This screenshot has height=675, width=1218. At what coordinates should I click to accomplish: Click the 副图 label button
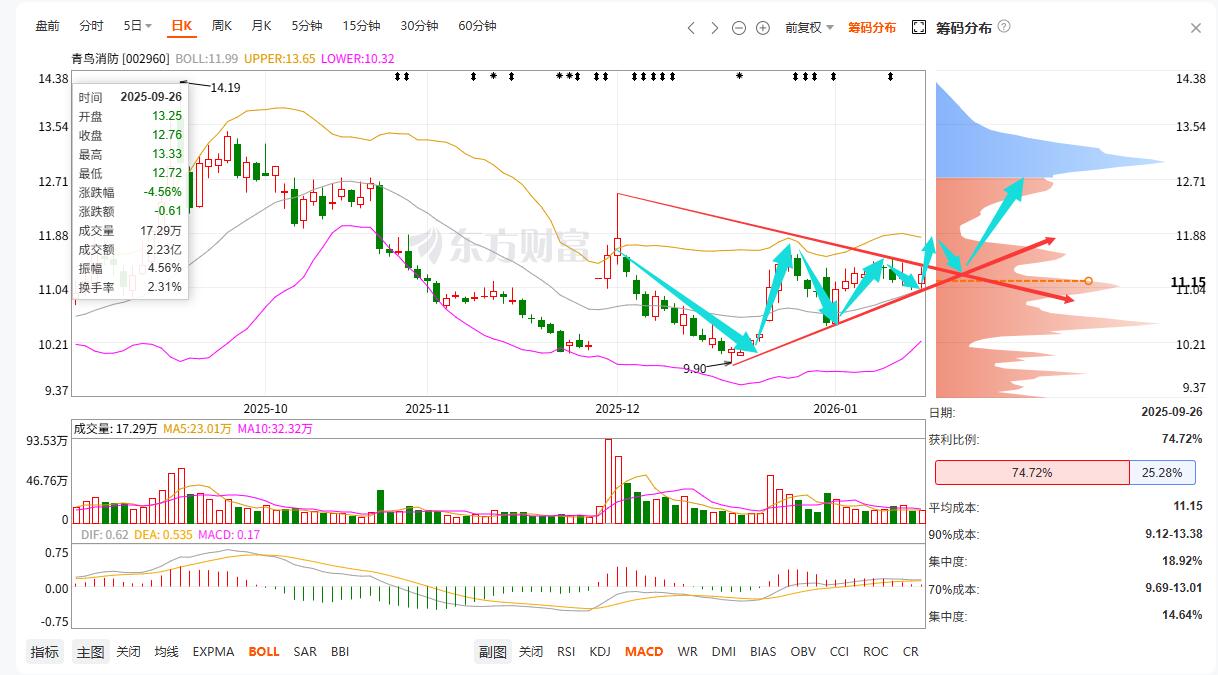coord(493,652)
